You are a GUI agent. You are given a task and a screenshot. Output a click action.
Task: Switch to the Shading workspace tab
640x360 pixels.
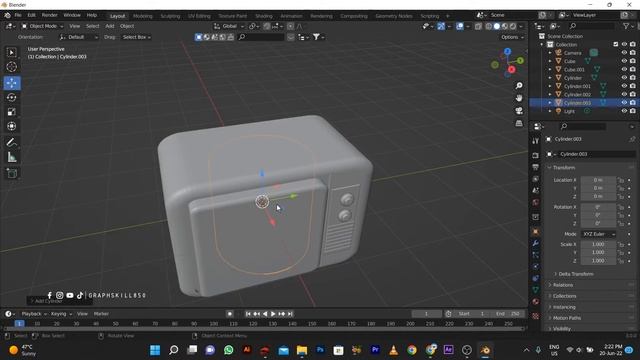tap(264, 16)
